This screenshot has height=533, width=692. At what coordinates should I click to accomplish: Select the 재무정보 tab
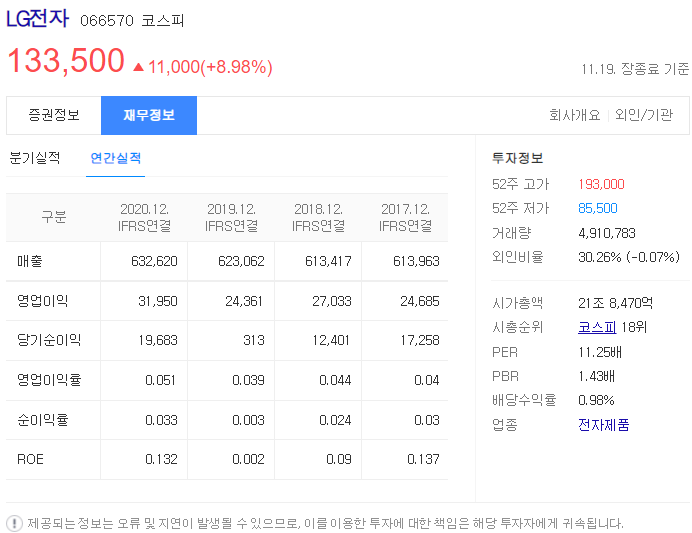click(149, 115)
